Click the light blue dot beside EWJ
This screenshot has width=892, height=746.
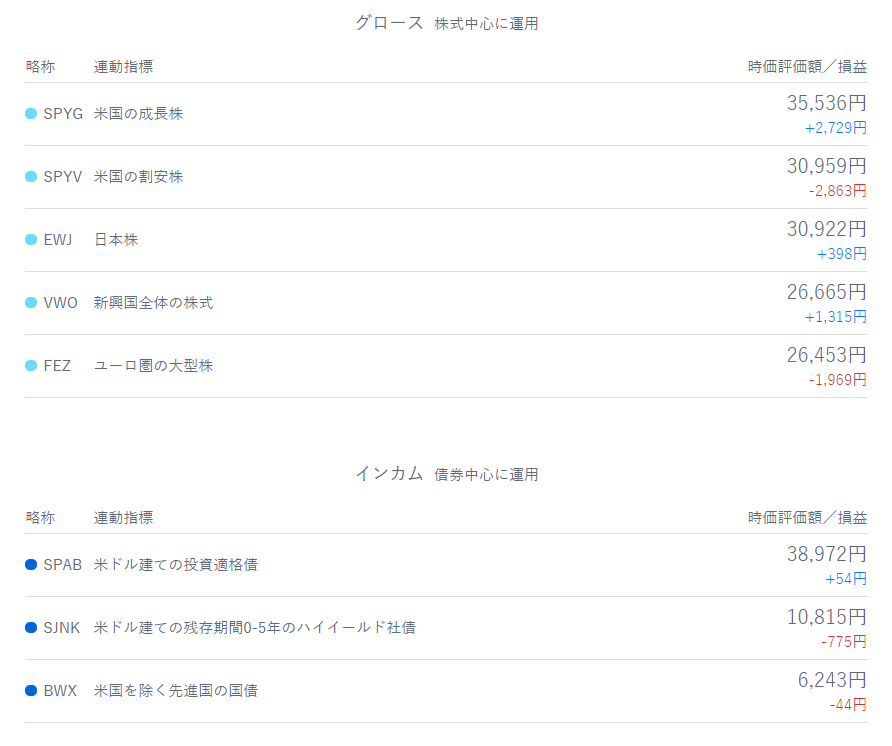coord(31,240)
